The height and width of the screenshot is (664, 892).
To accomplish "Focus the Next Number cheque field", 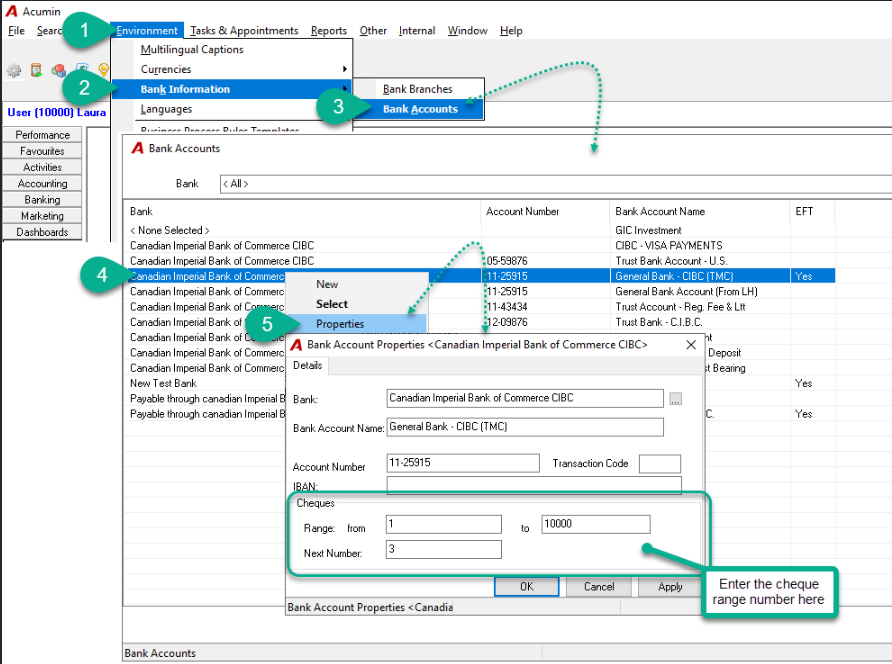I will click(444, 549).
